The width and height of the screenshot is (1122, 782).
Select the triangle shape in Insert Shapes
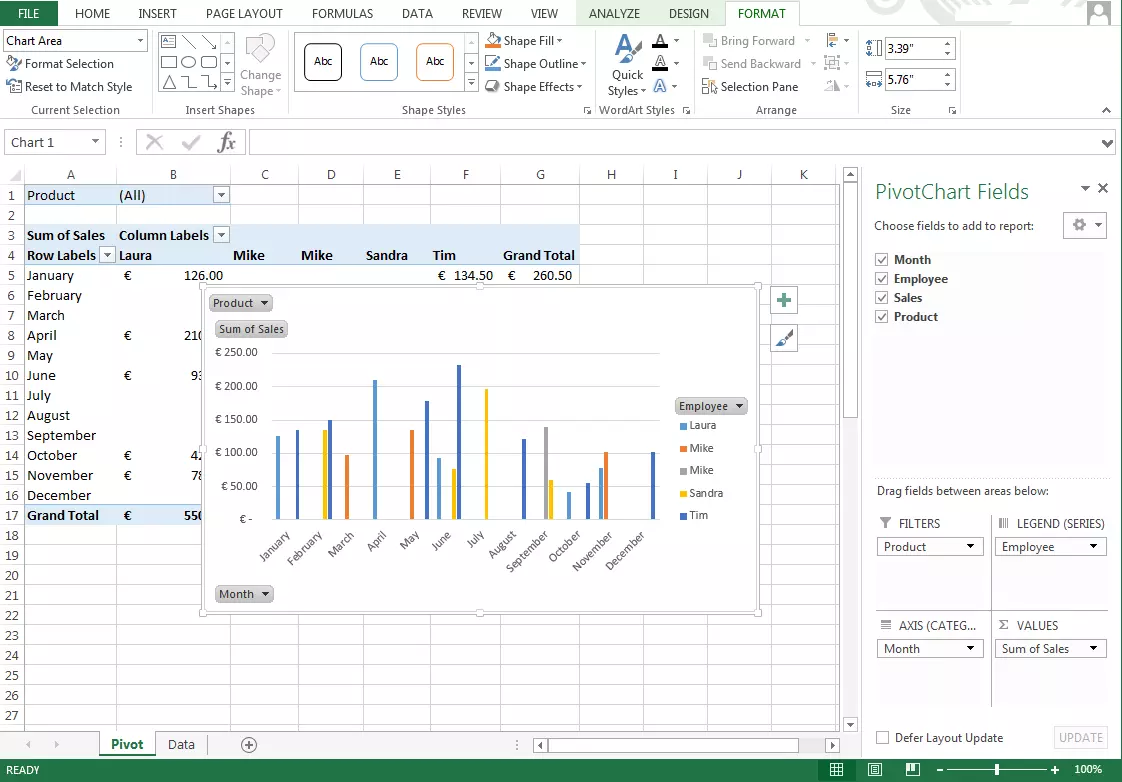(169, 82)
